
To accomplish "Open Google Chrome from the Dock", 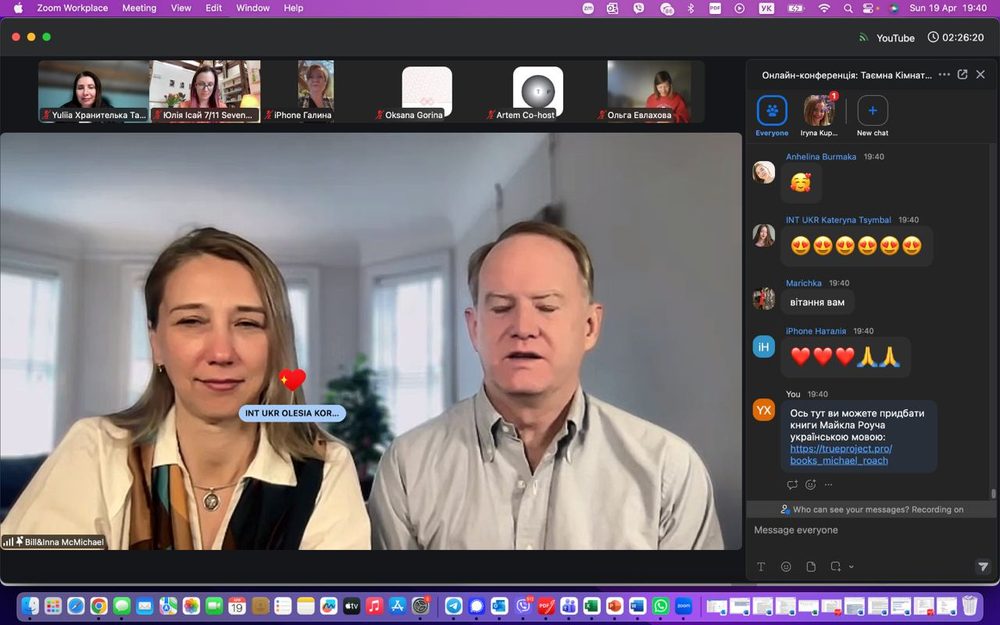I will pos(99,605).
